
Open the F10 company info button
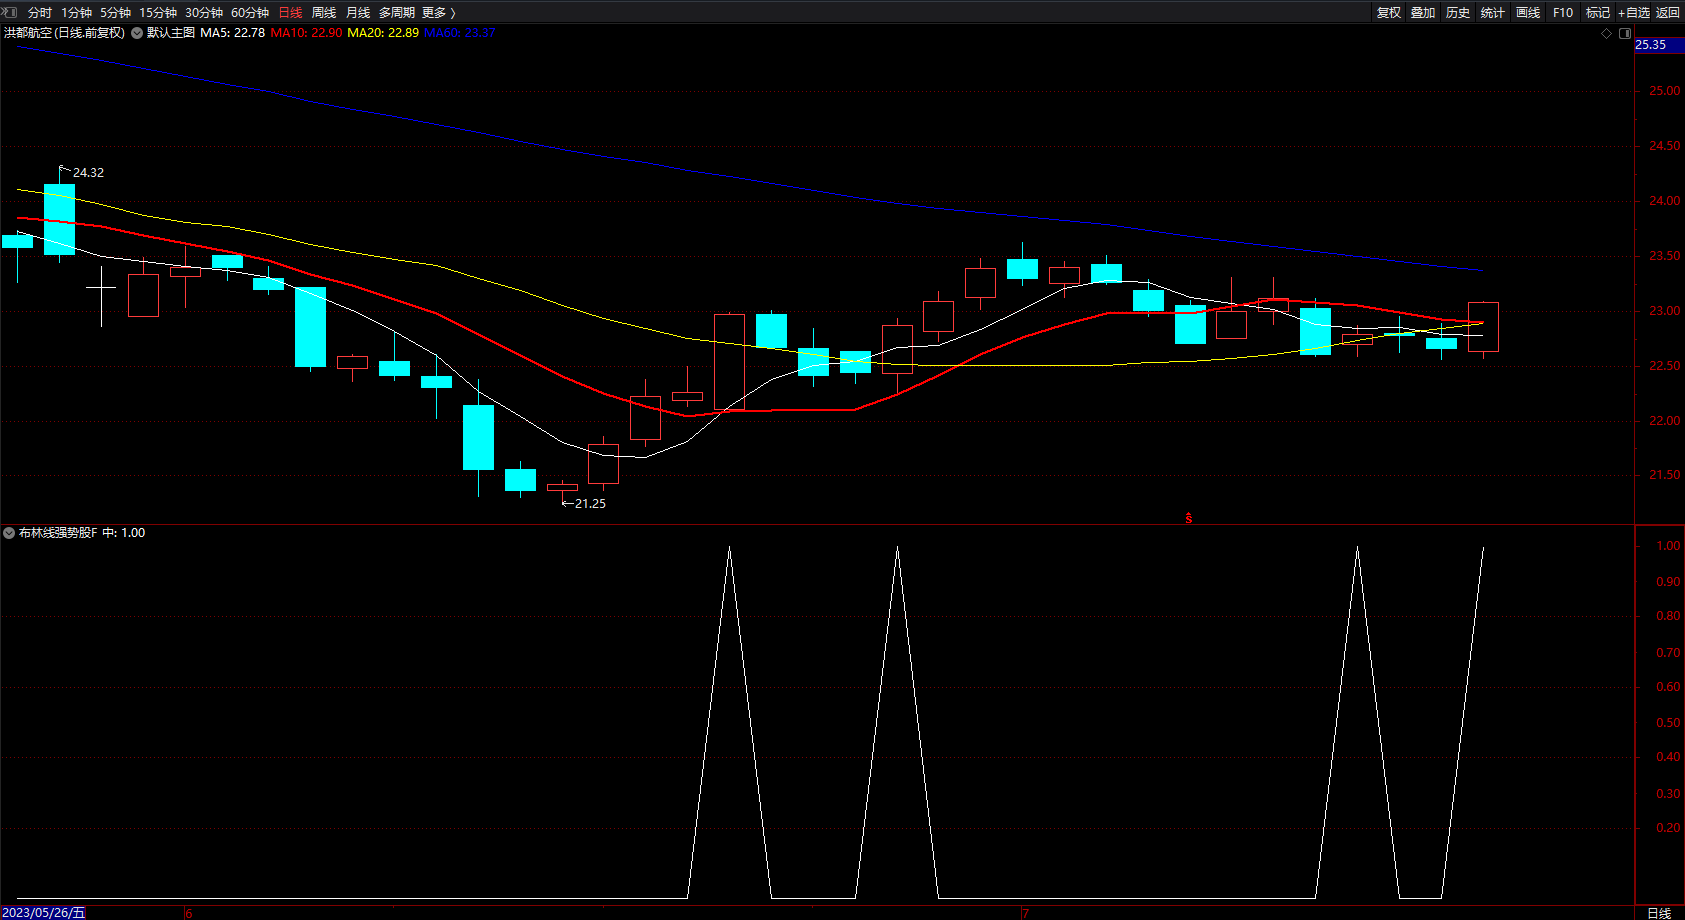1563,13
